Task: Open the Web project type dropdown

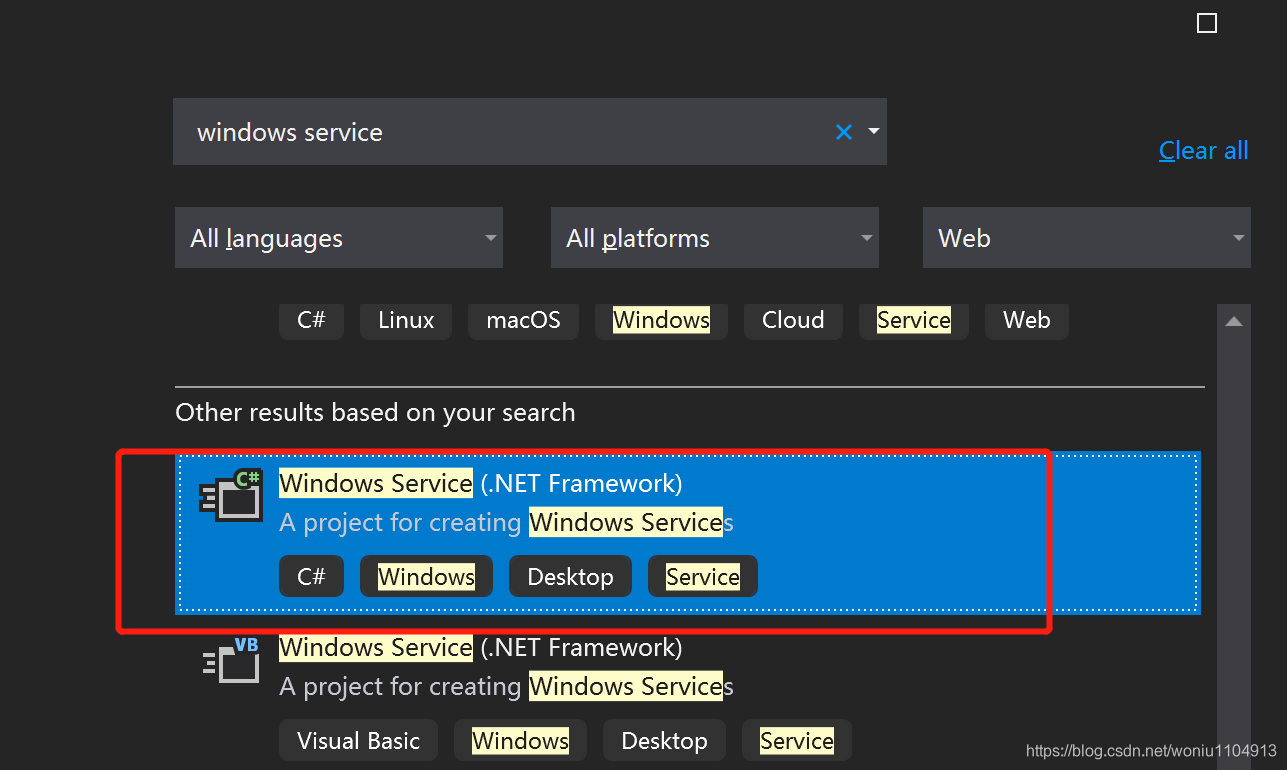Action: 1086,237
